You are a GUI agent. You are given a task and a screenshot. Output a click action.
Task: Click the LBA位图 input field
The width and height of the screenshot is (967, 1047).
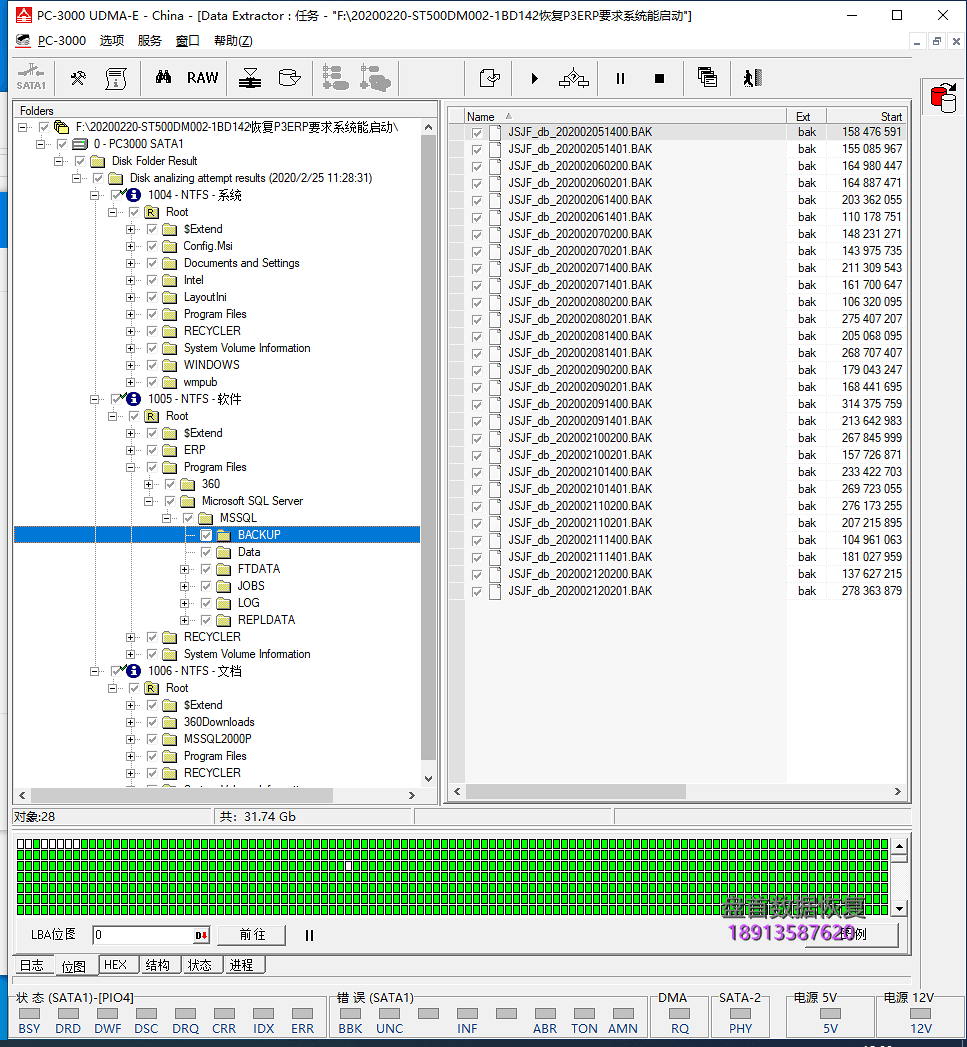click(144, 935)
